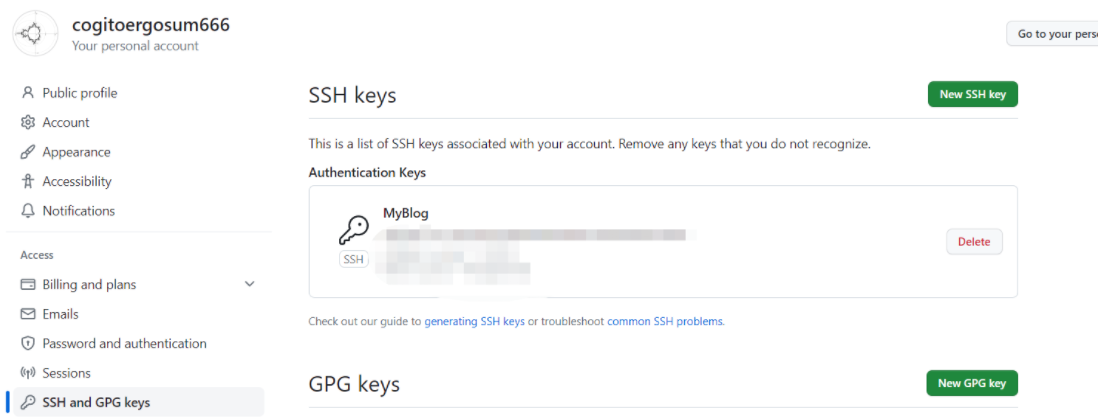
Task: Select SSH and GPG keys menu item
Action: click(x=96, y=402)
